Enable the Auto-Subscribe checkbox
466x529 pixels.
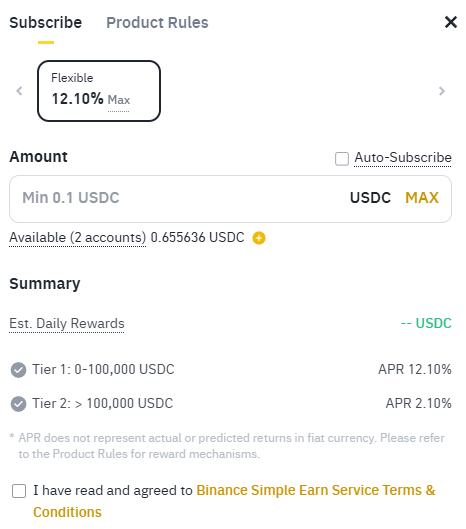click(341, 158)
